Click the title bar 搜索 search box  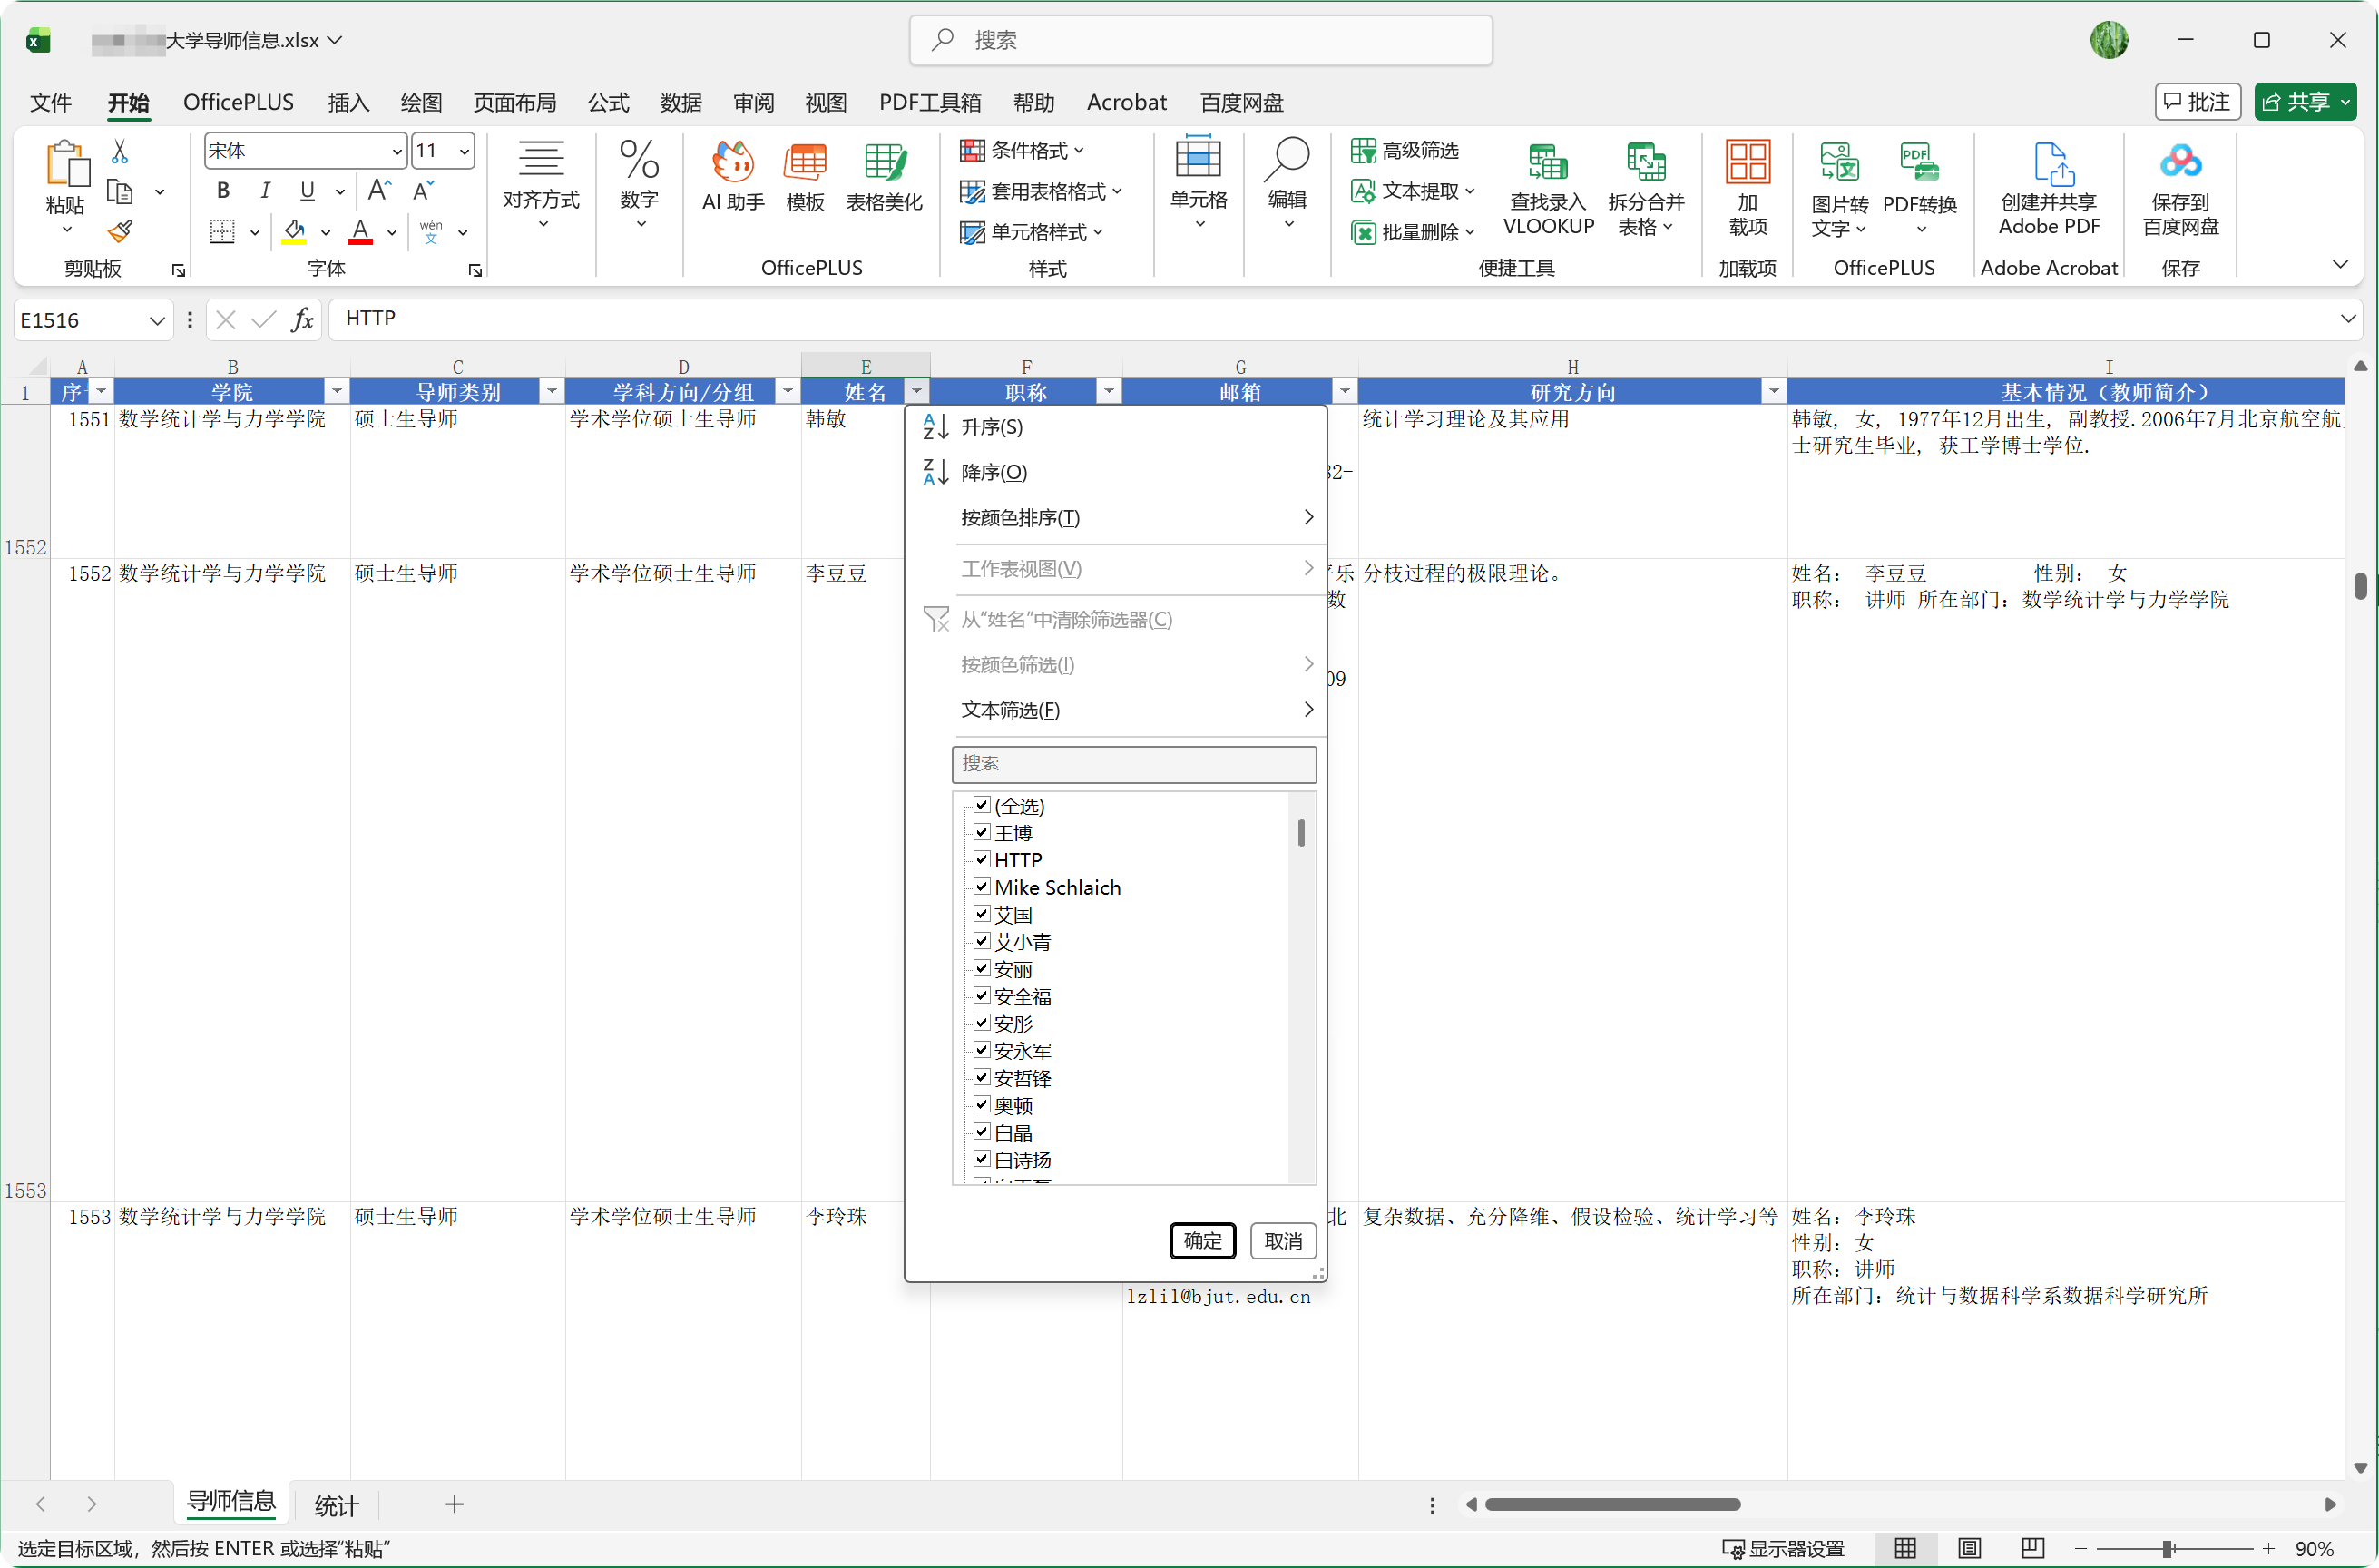pyautogui.click(x=1200, y=40)
